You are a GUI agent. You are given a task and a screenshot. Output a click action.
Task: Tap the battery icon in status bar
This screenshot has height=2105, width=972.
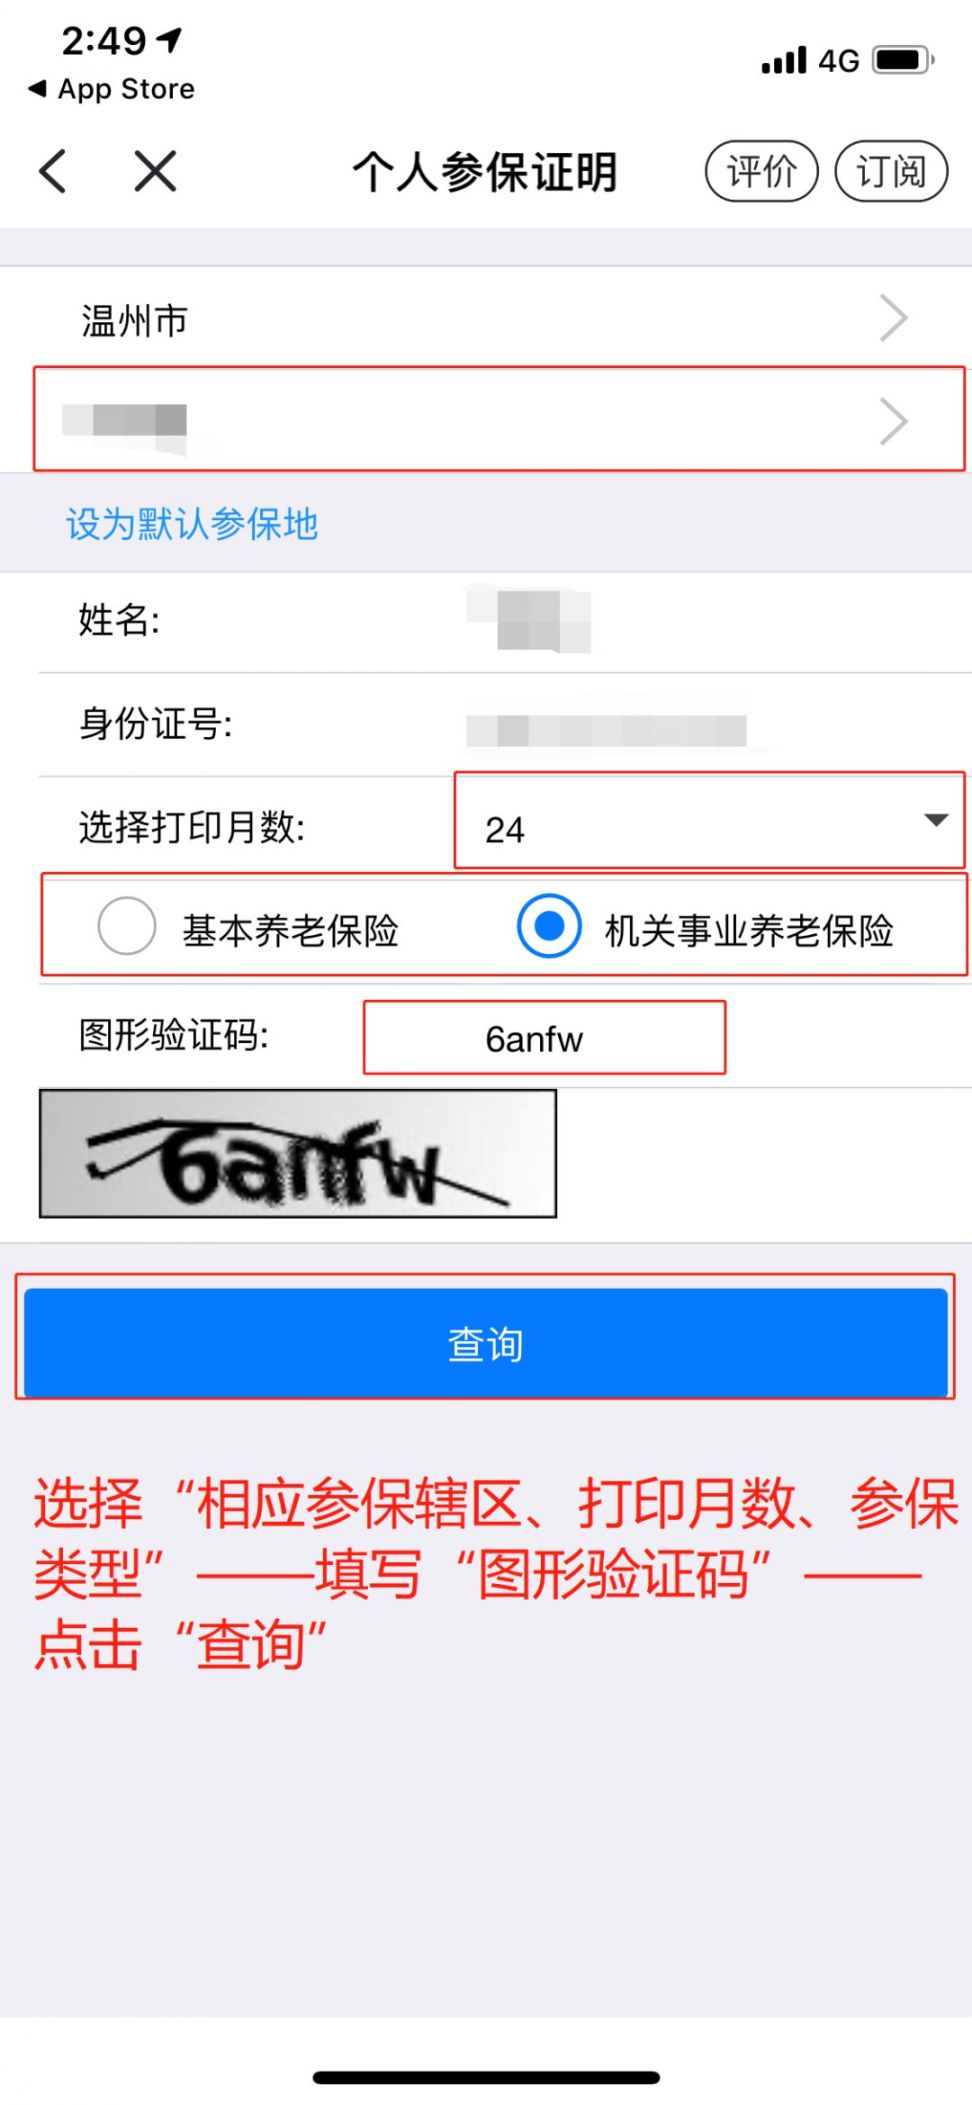click(903, 60)
